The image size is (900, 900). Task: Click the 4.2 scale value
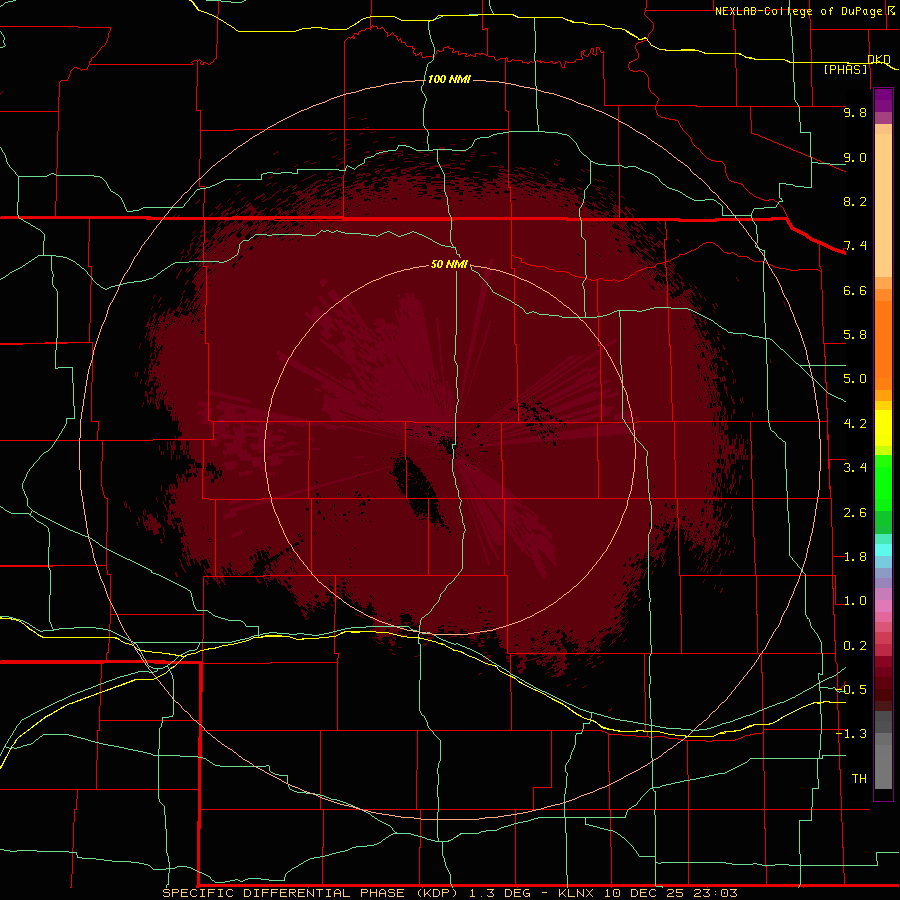tap(855, 424)
